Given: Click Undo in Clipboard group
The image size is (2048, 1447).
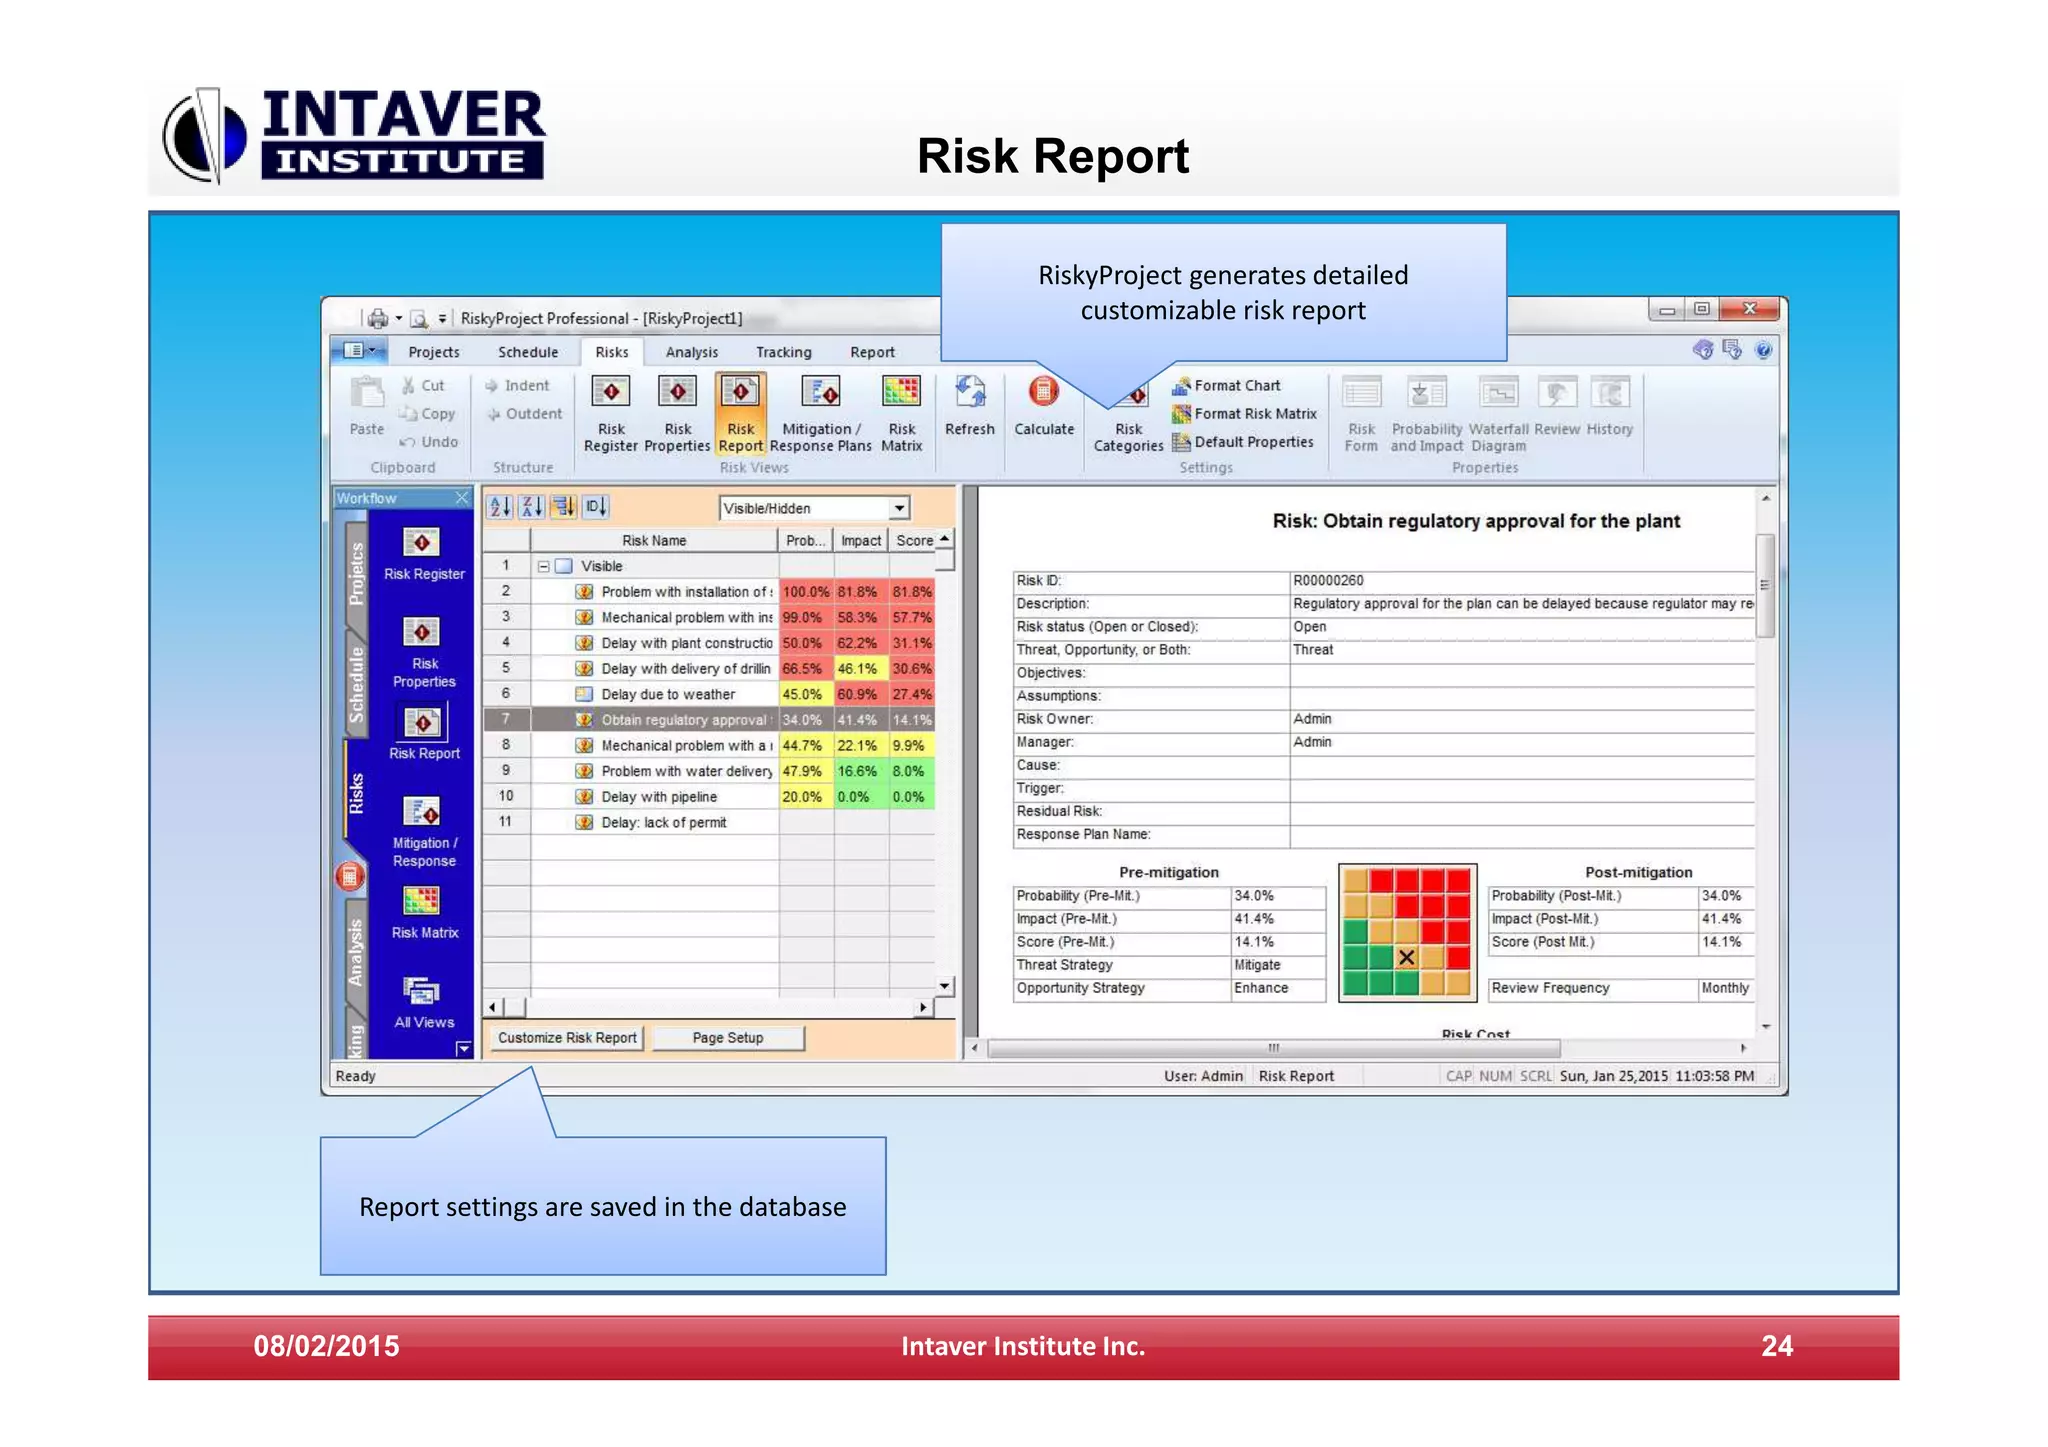Looking at the screenshot, I should (x=429, y=441).
